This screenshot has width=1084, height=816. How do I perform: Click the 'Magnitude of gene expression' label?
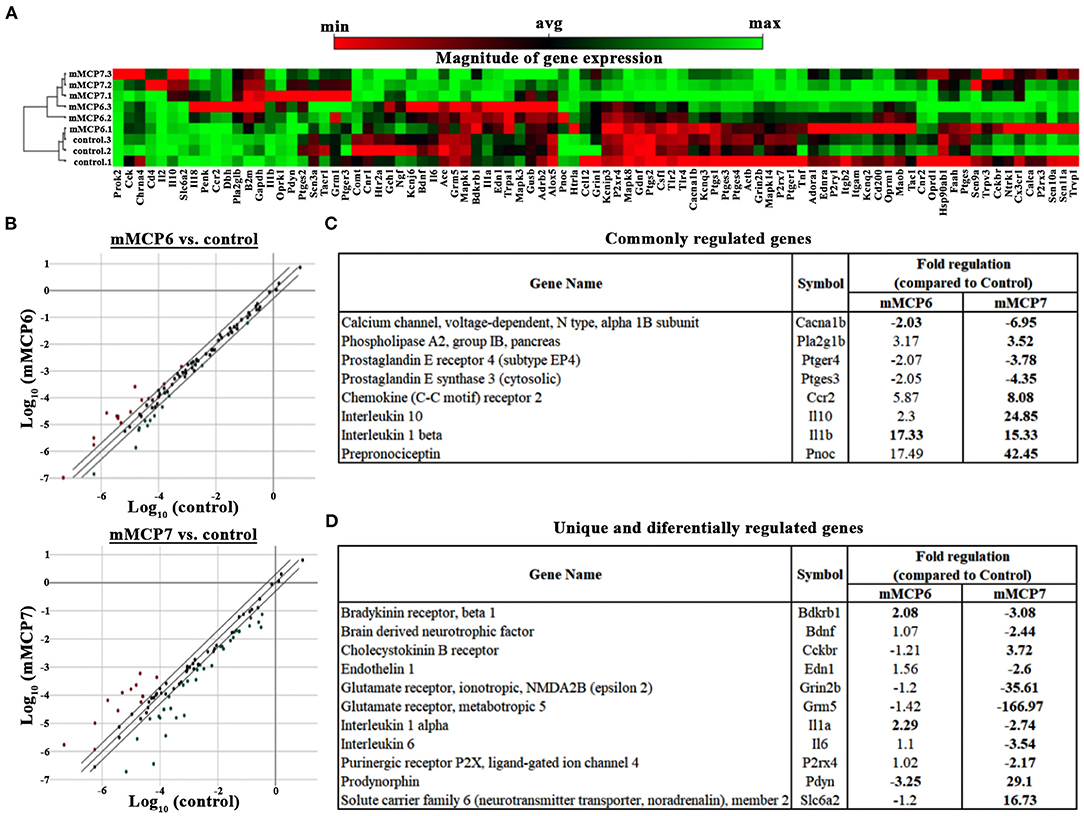(549, 58)
